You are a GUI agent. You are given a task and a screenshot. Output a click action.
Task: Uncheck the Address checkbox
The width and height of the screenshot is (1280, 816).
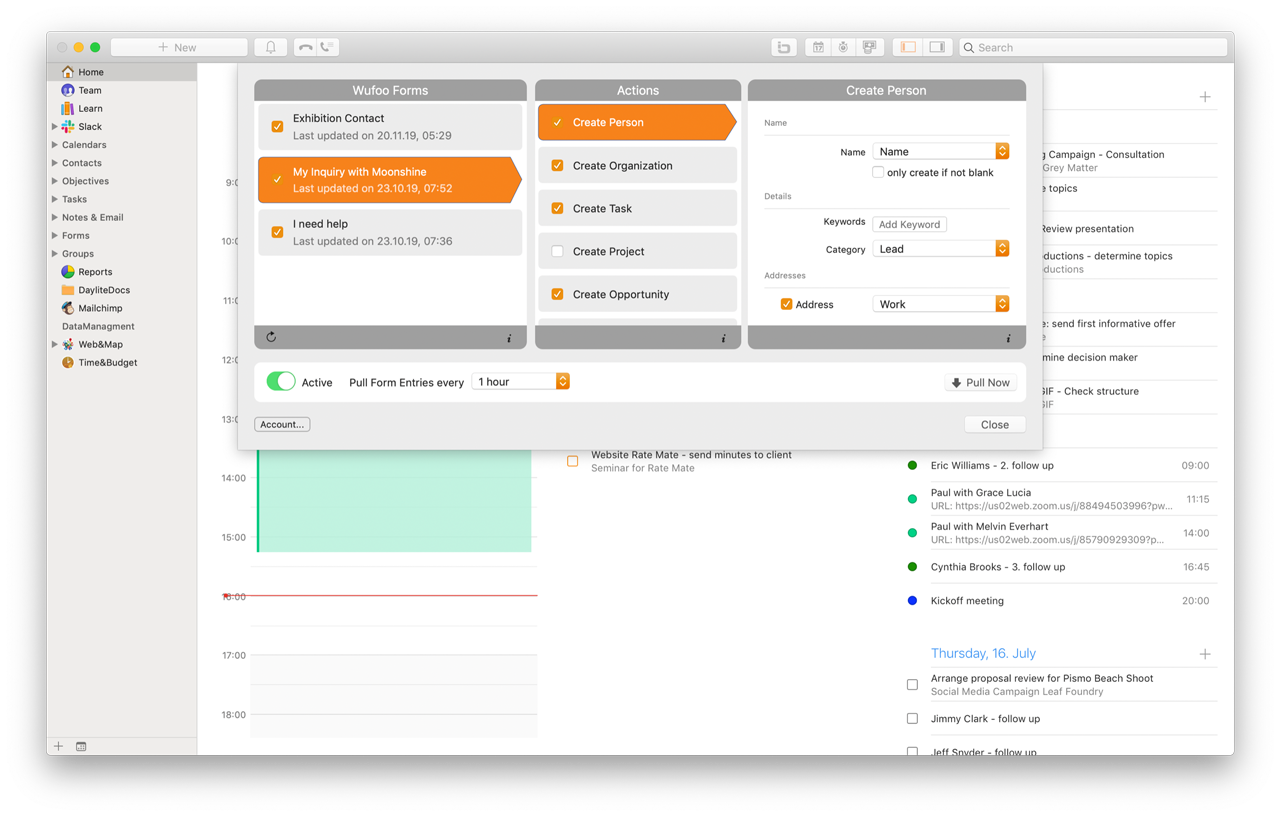coord(786,304)
